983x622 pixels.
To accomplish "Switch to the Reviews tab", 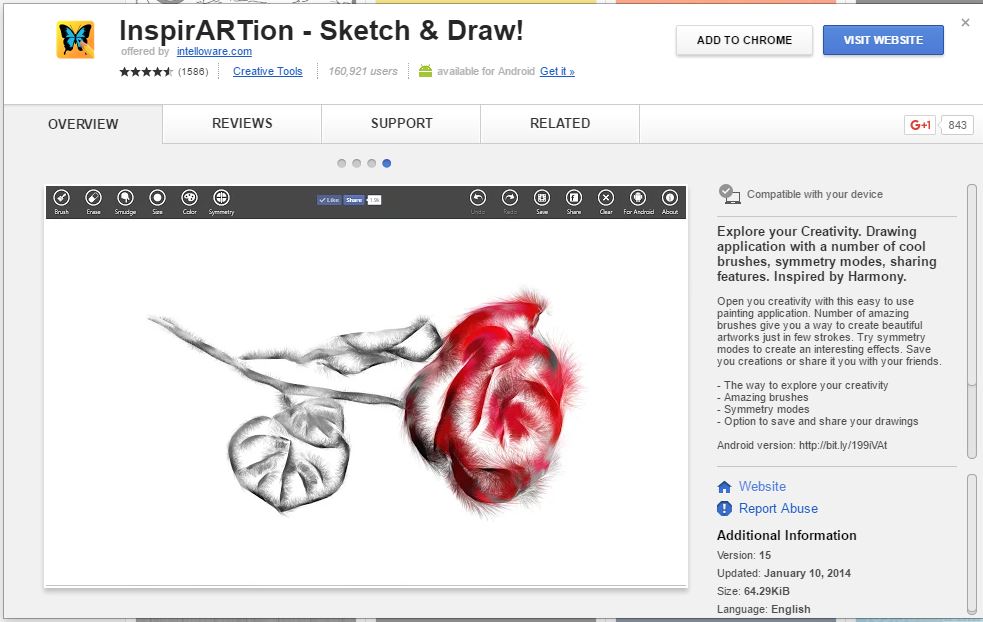I will (242, 124).
